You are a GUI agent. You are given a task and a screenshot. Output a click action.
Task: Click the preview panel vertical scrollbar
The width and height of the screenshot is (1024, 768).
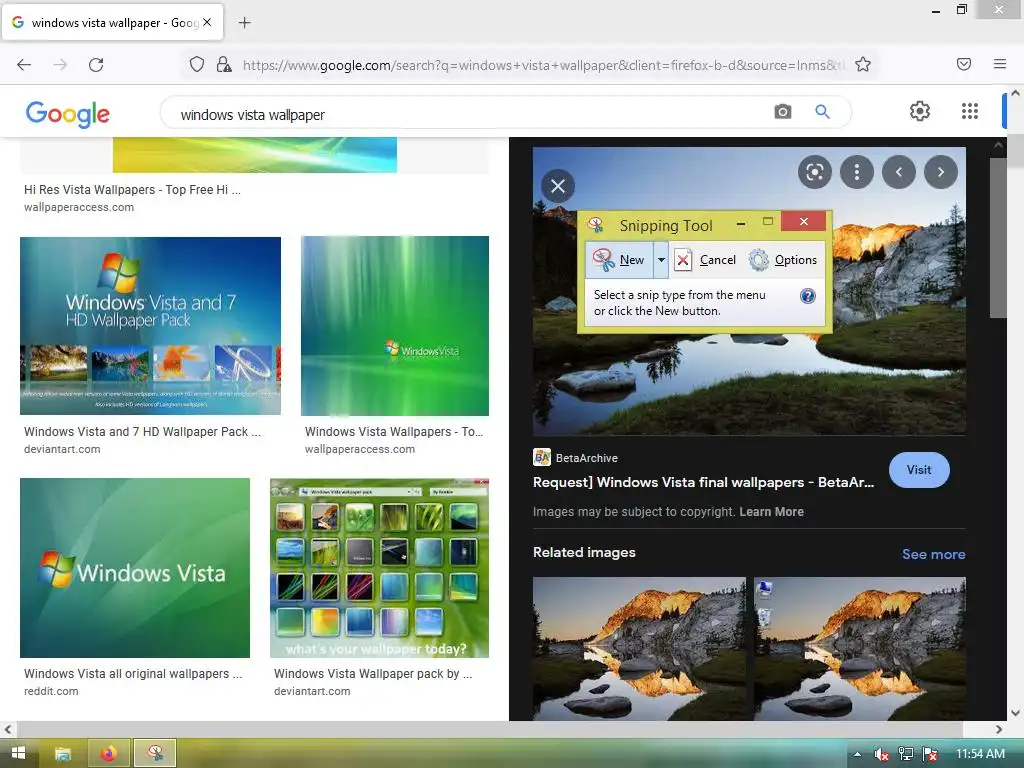click(x=998, y=238)
